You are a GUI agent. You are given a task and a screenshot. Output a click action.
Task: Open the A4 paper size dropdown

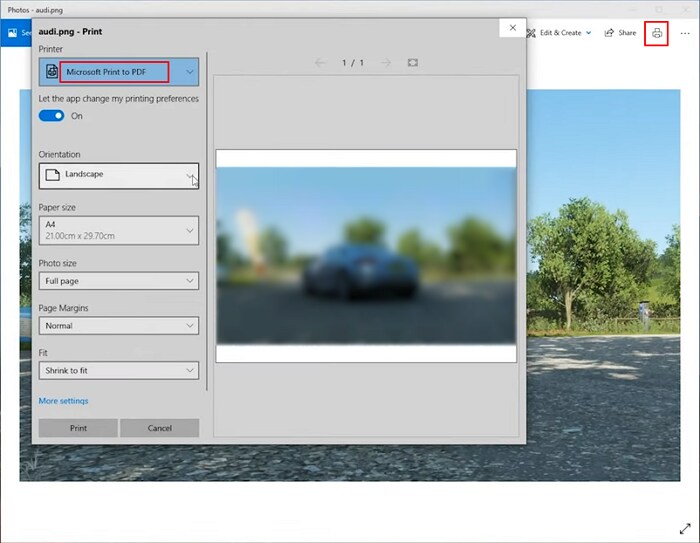click(x=119, y=230)
